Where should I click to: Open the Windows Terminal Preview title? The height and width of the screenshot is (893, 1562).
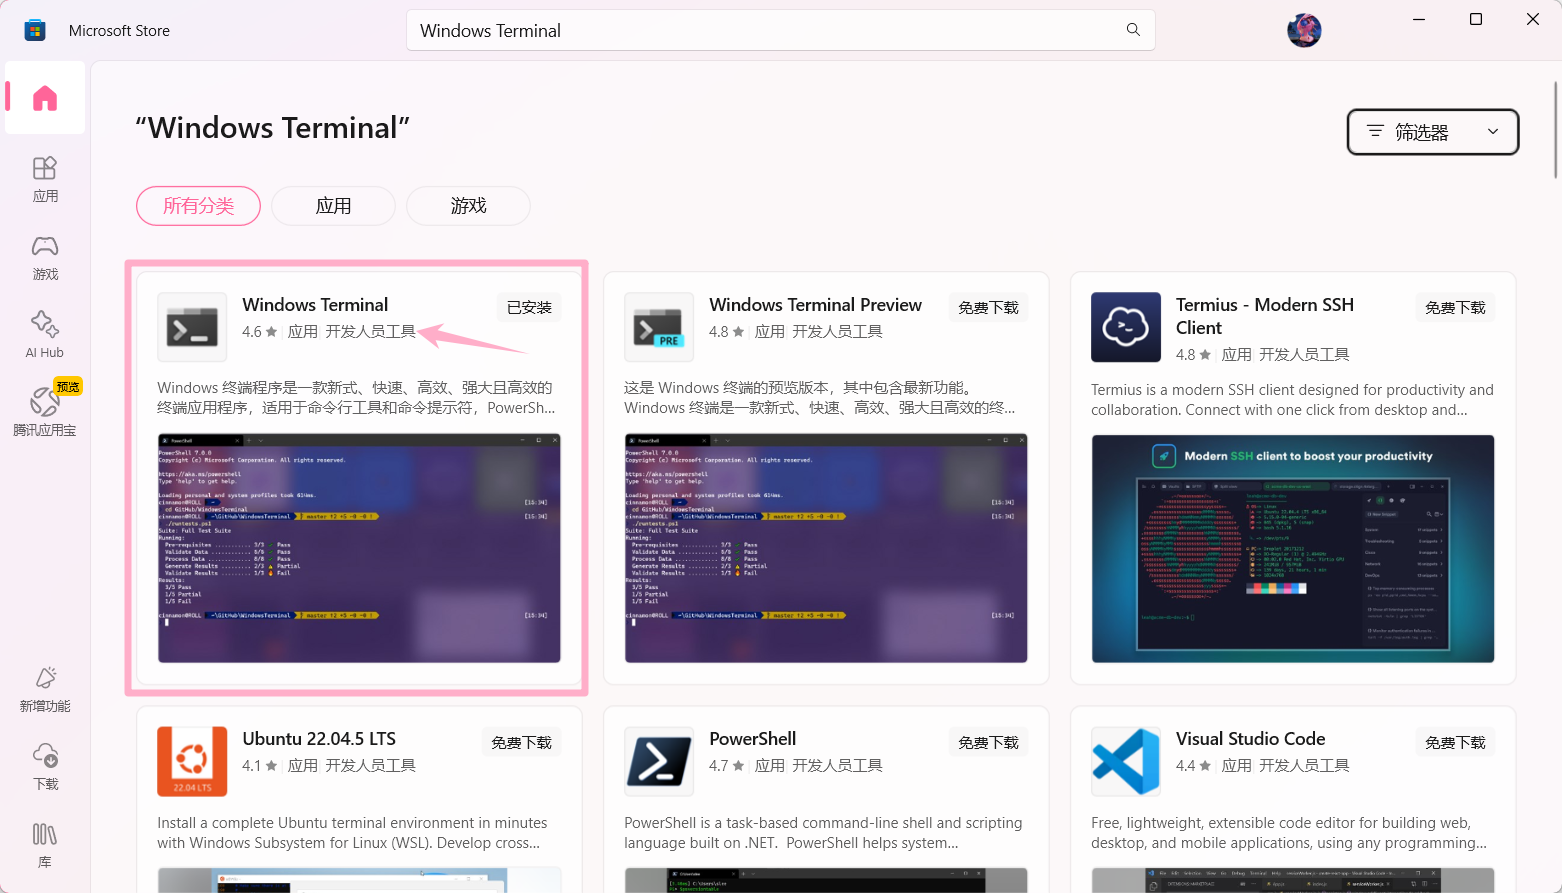815,305
